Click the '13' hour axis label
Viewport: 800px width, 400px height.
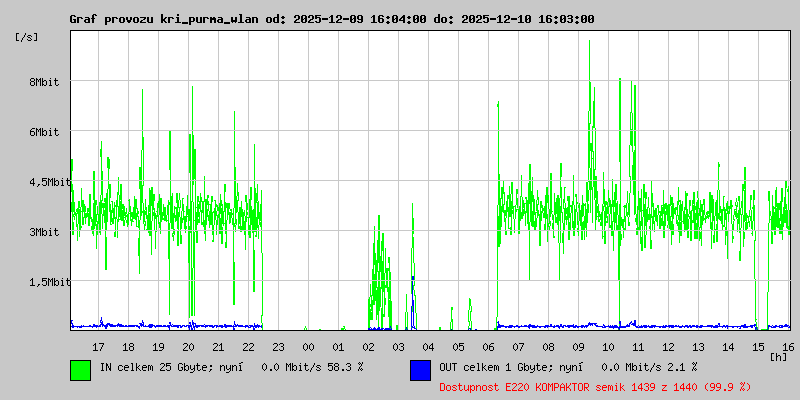point(698,347)
